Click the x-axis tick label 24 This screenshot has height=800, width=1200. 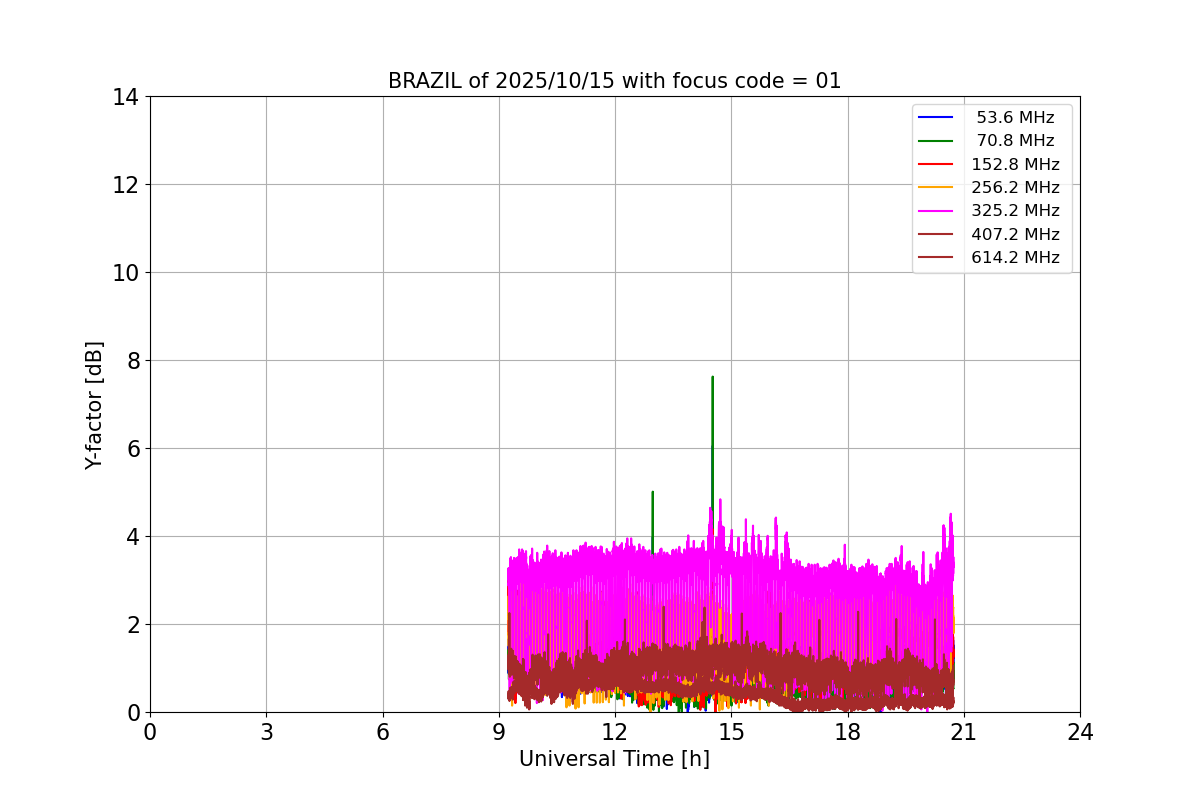1080,732
